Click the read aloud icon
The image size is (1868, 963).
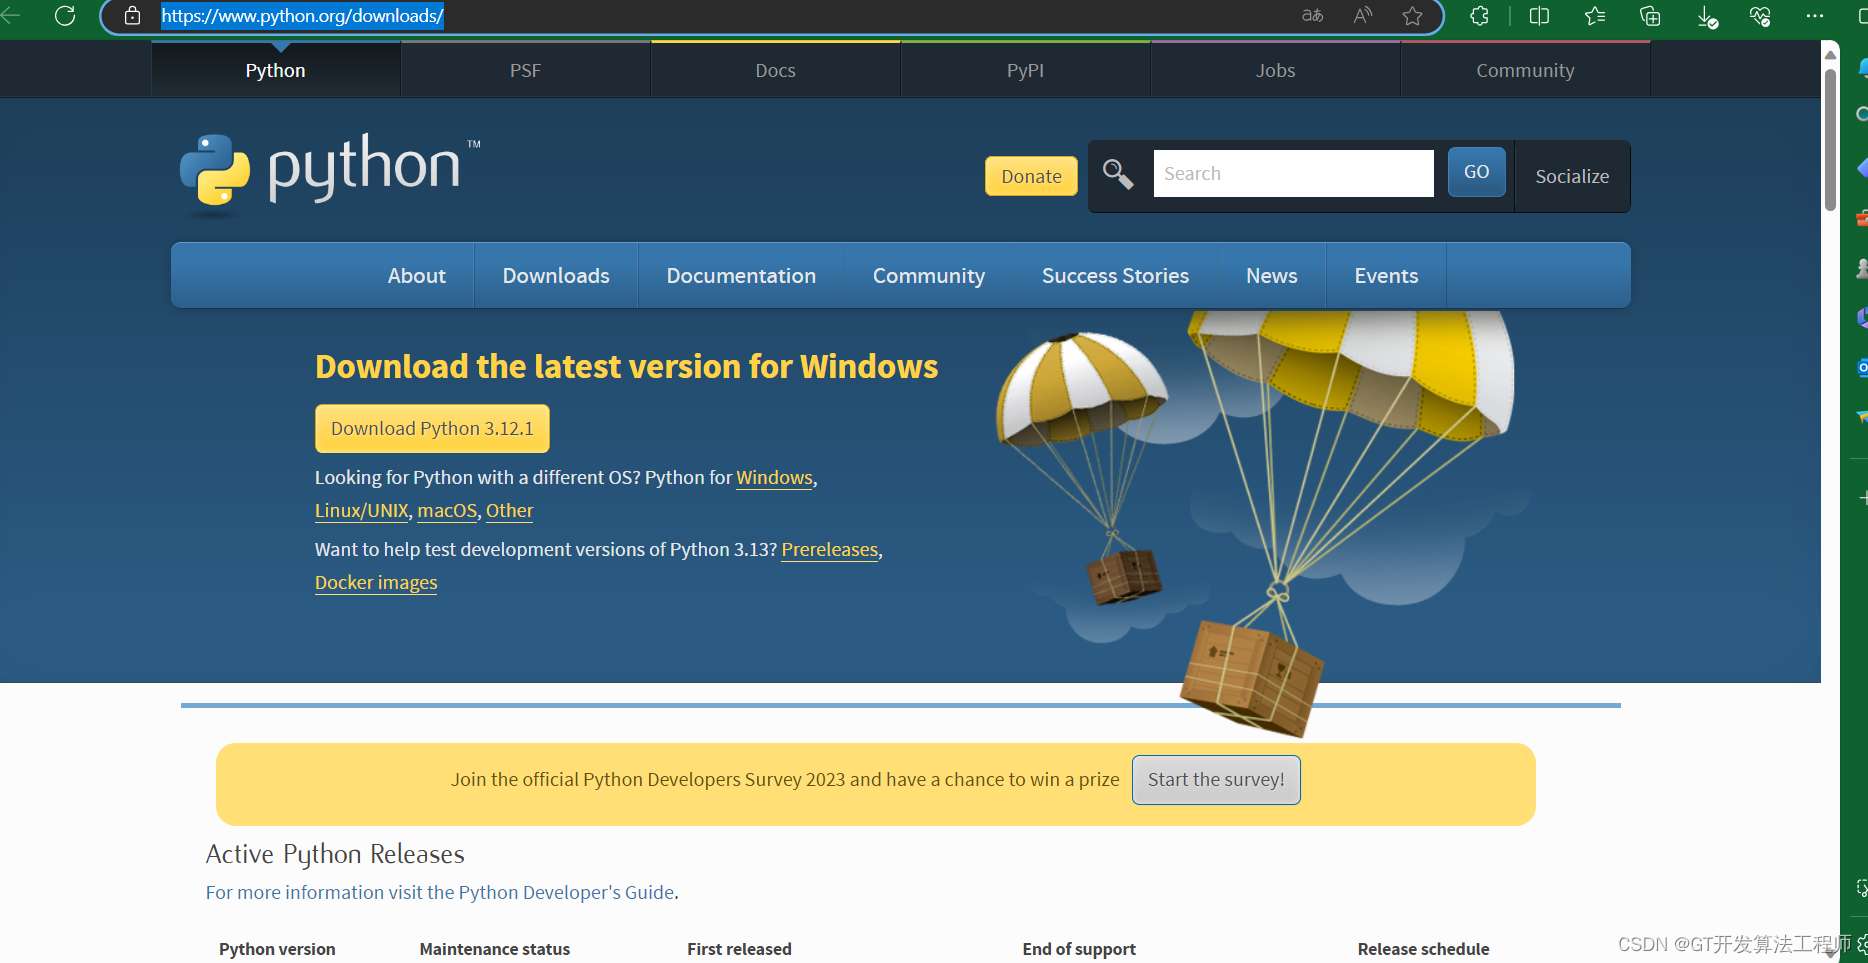pyautogui.click(x=1363, y=16)
